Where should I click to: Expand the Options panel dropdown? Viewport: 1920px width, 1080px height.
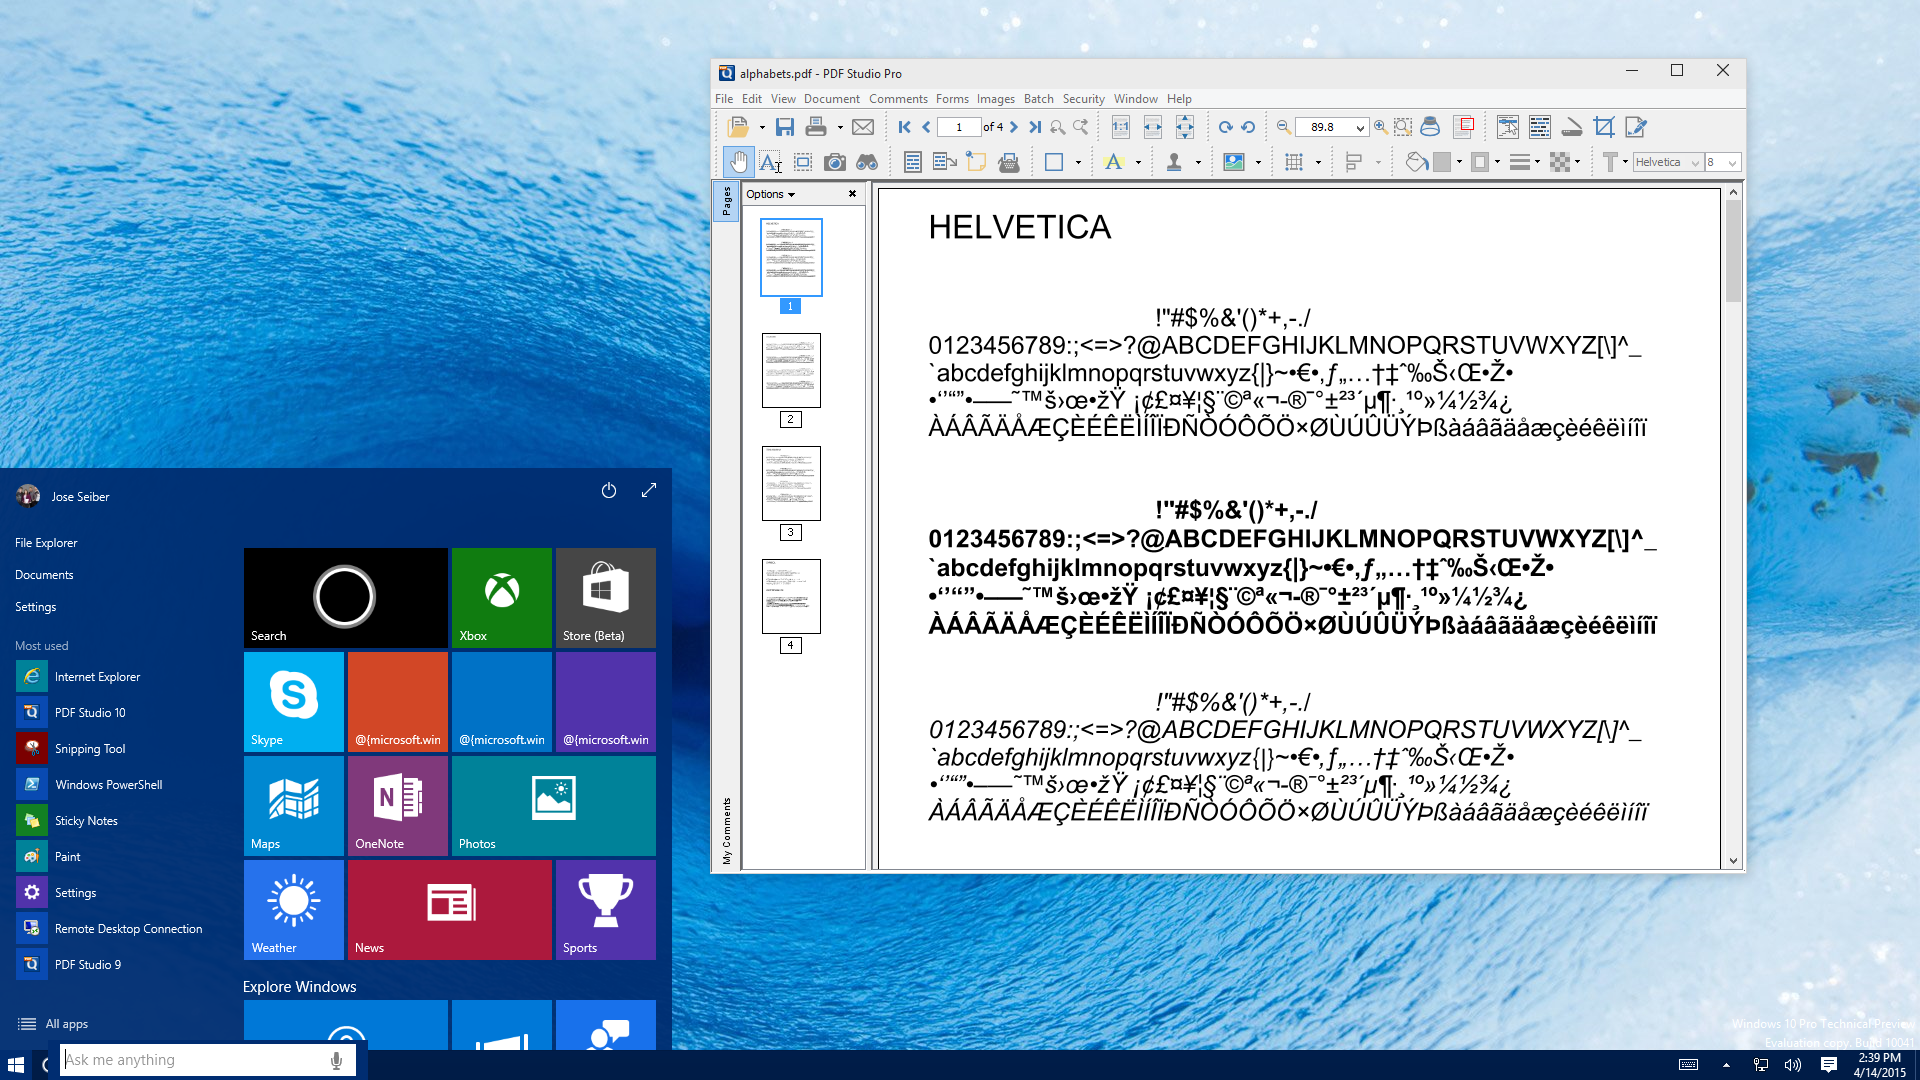pos(770,194)
